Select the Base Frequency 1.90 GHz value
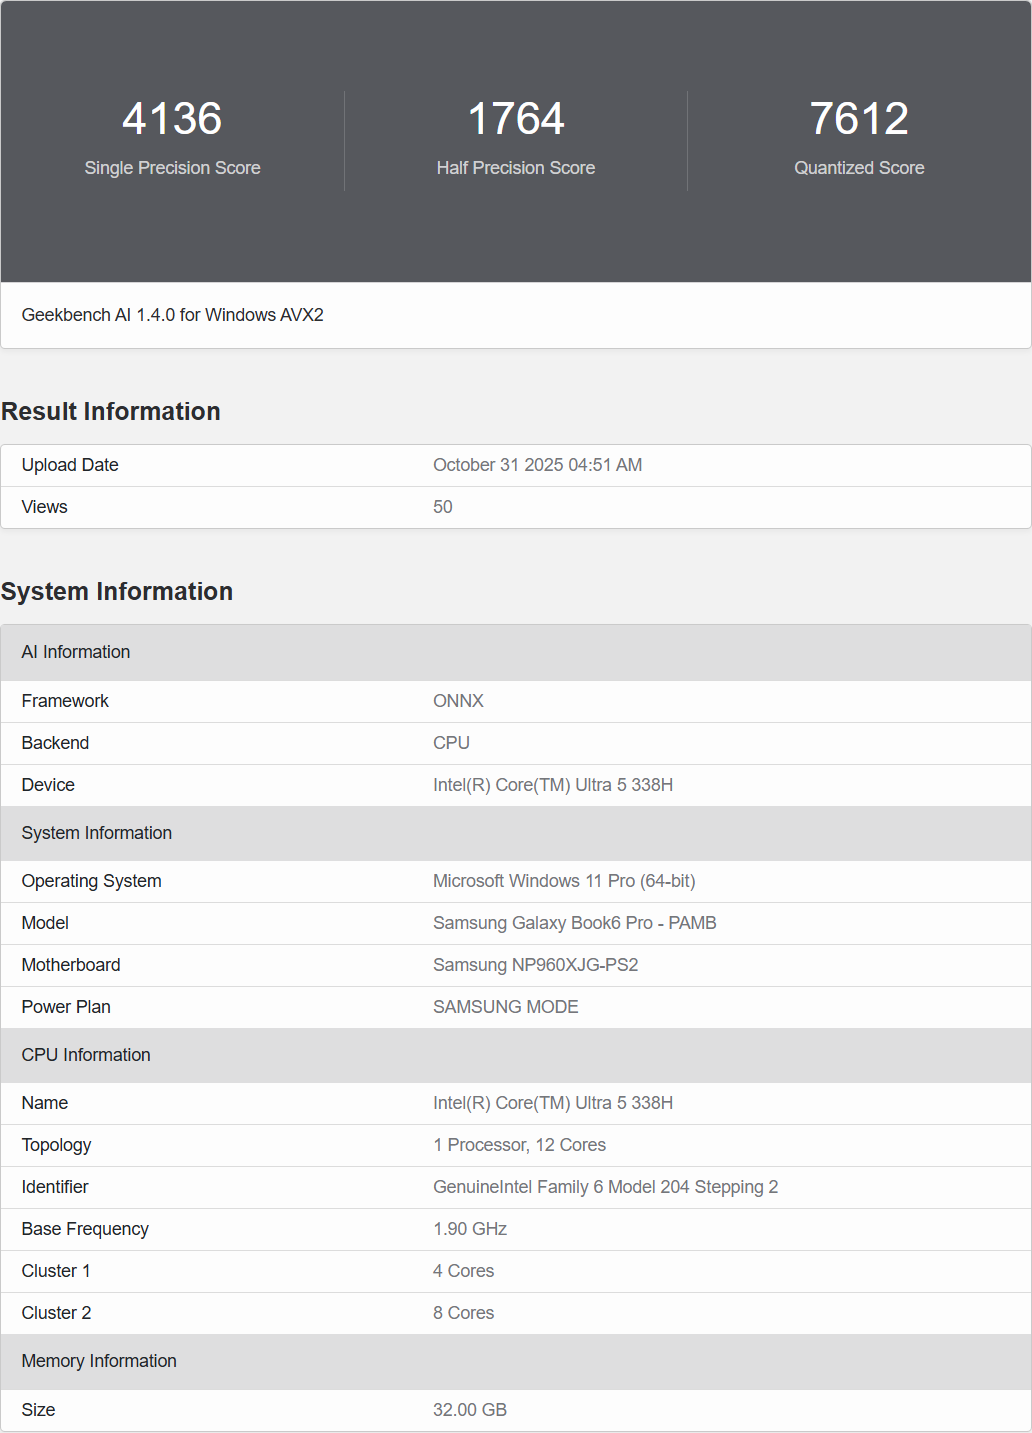The height and width of the screenshot is (1433, 1032). click(470, 1229)
